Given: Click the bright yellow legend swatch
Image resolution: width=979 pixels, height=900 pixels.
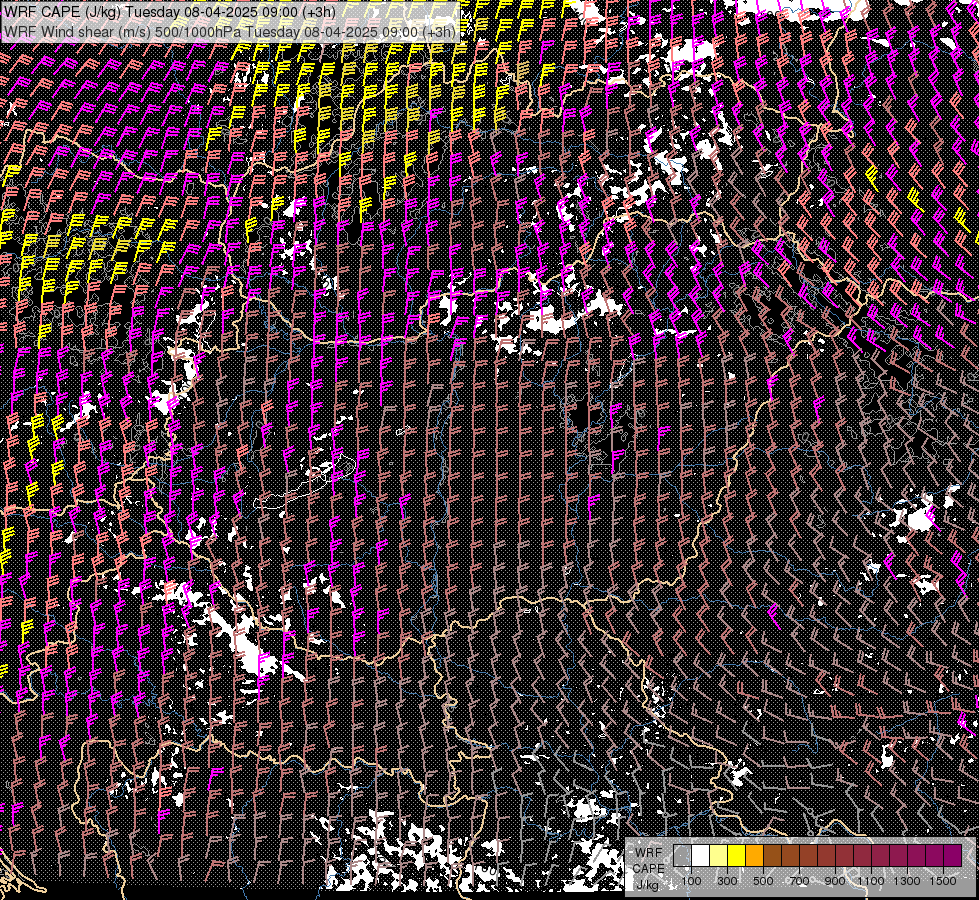Looking at the screenshot, I should click(736, 856).
